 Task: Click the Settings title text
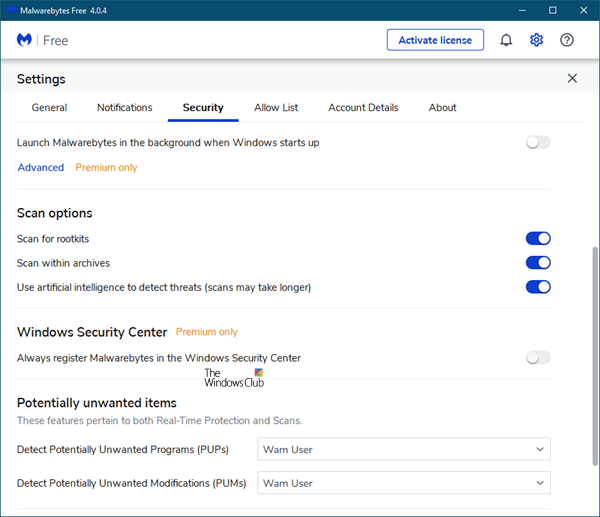tap(41, 79)
